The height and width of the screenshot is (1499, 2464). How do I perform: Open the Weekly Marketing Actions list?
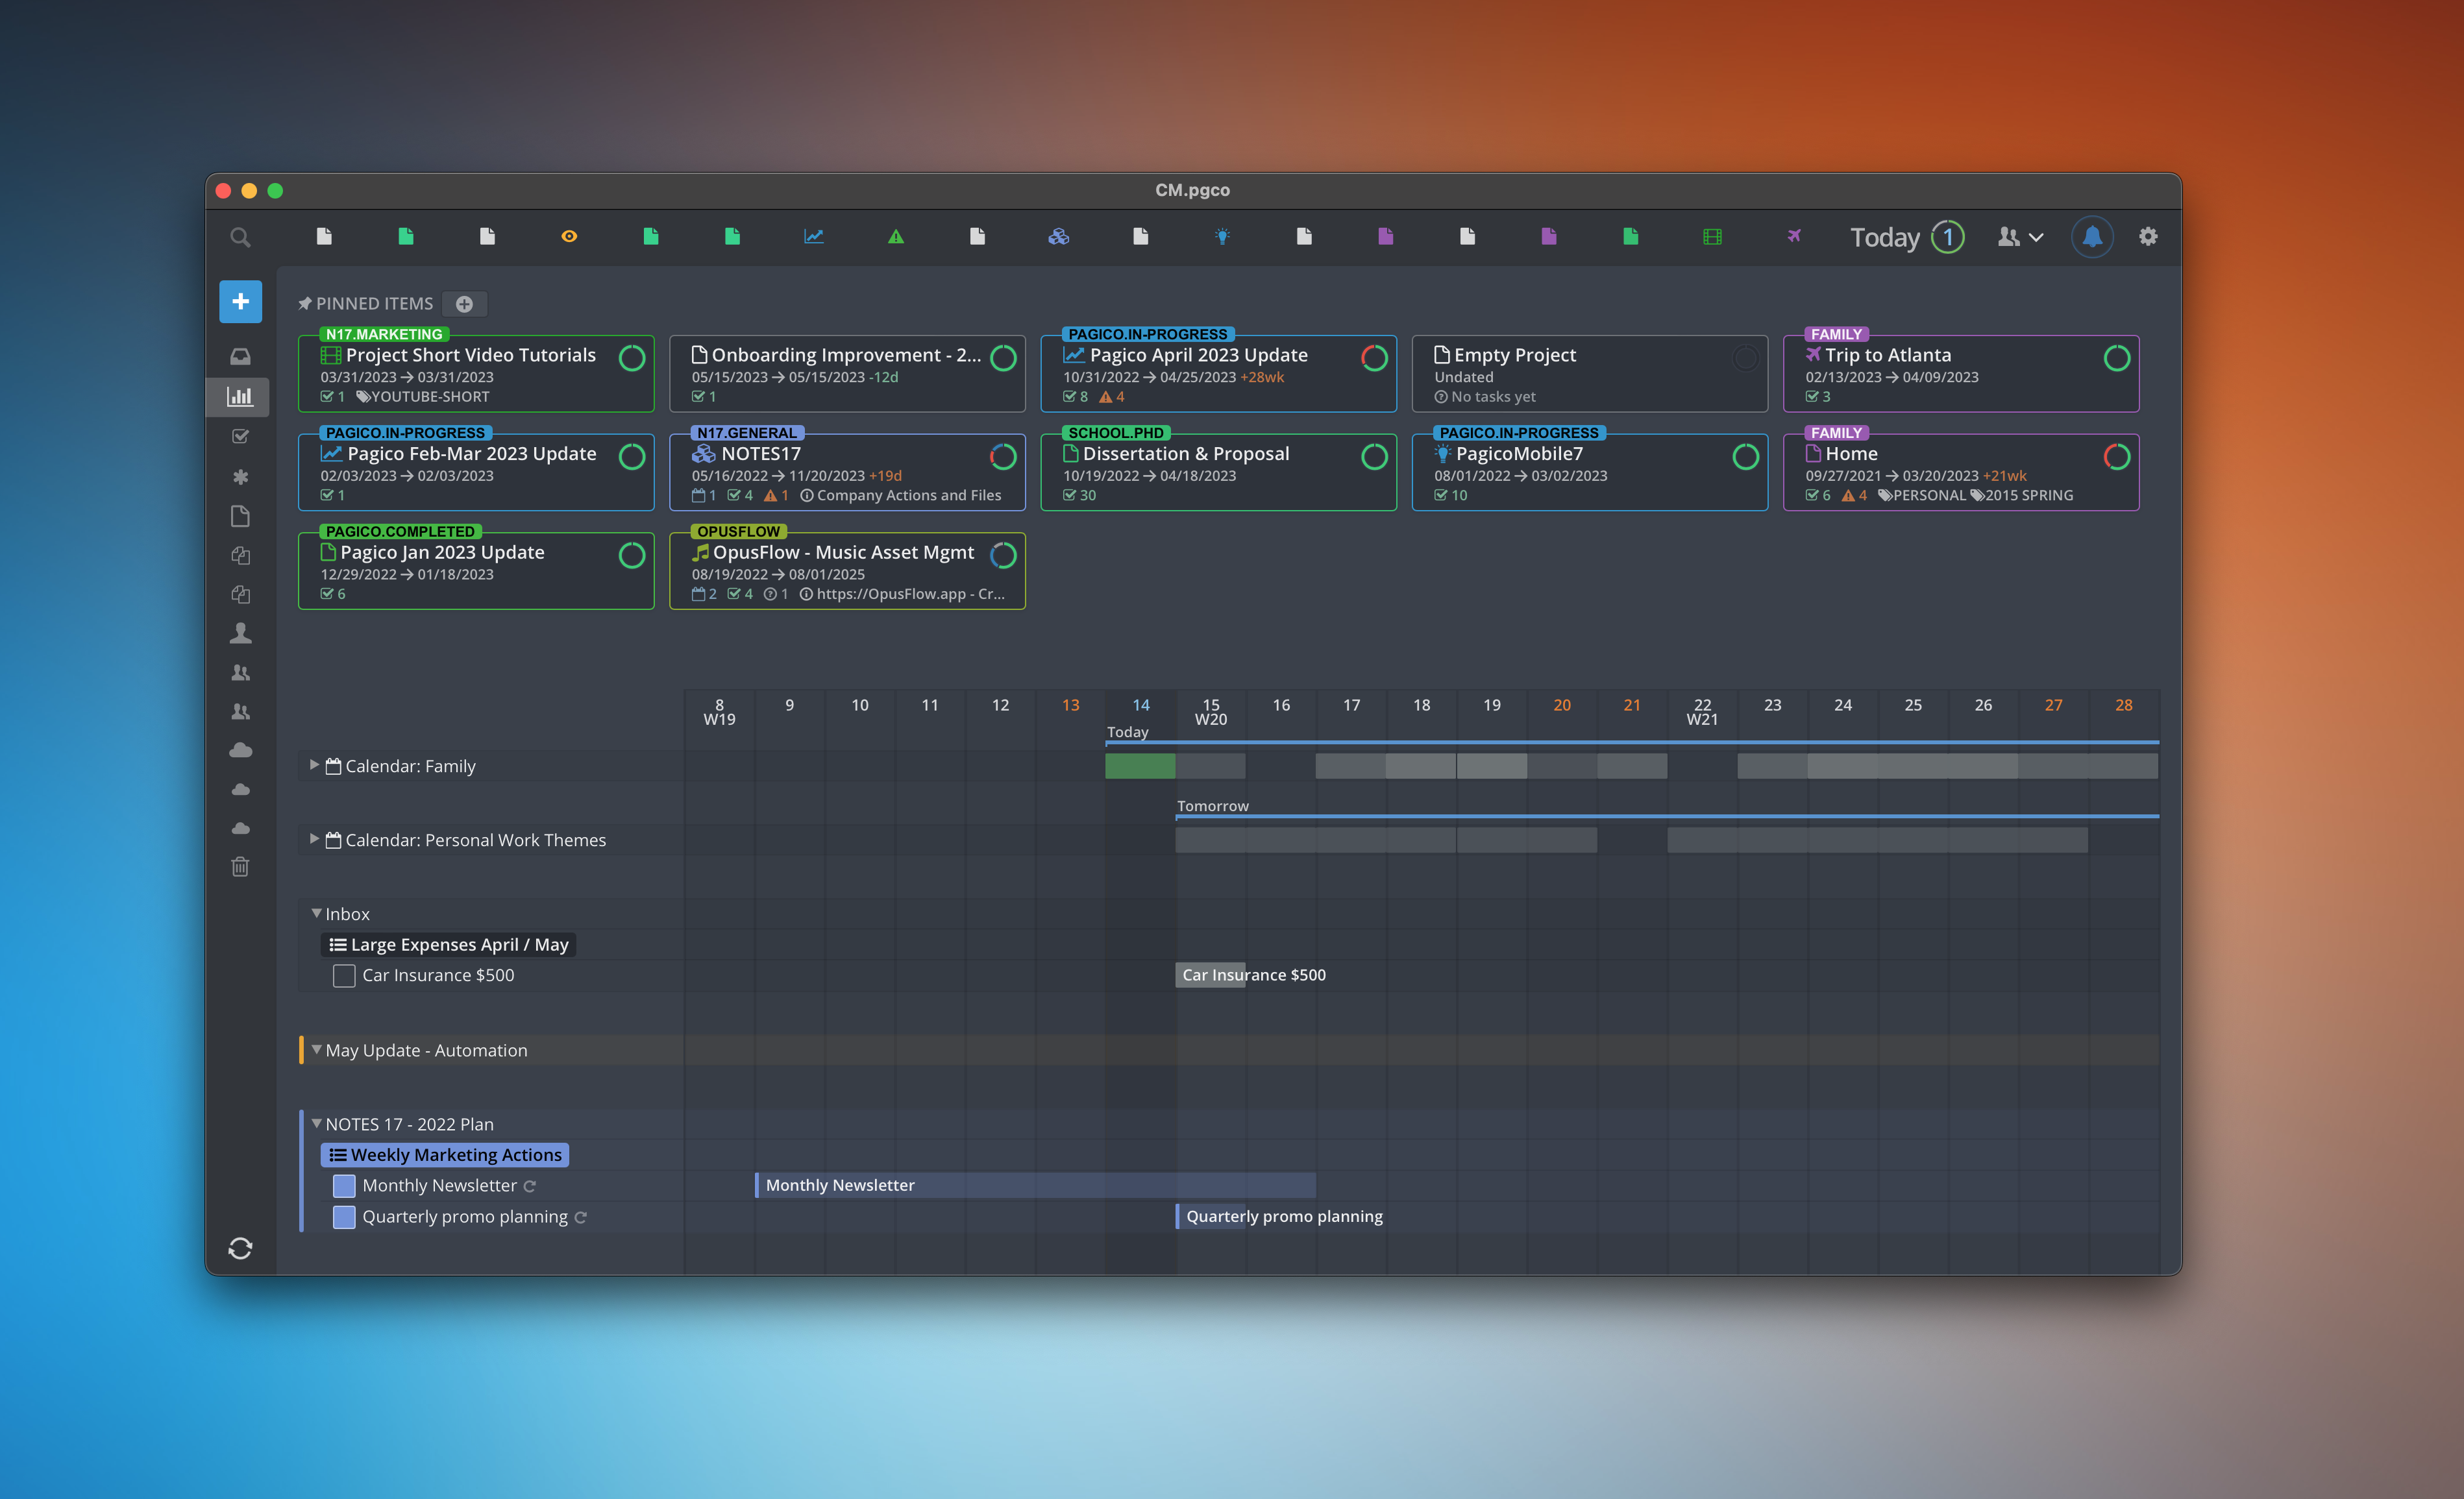(x=445, y=1154)
